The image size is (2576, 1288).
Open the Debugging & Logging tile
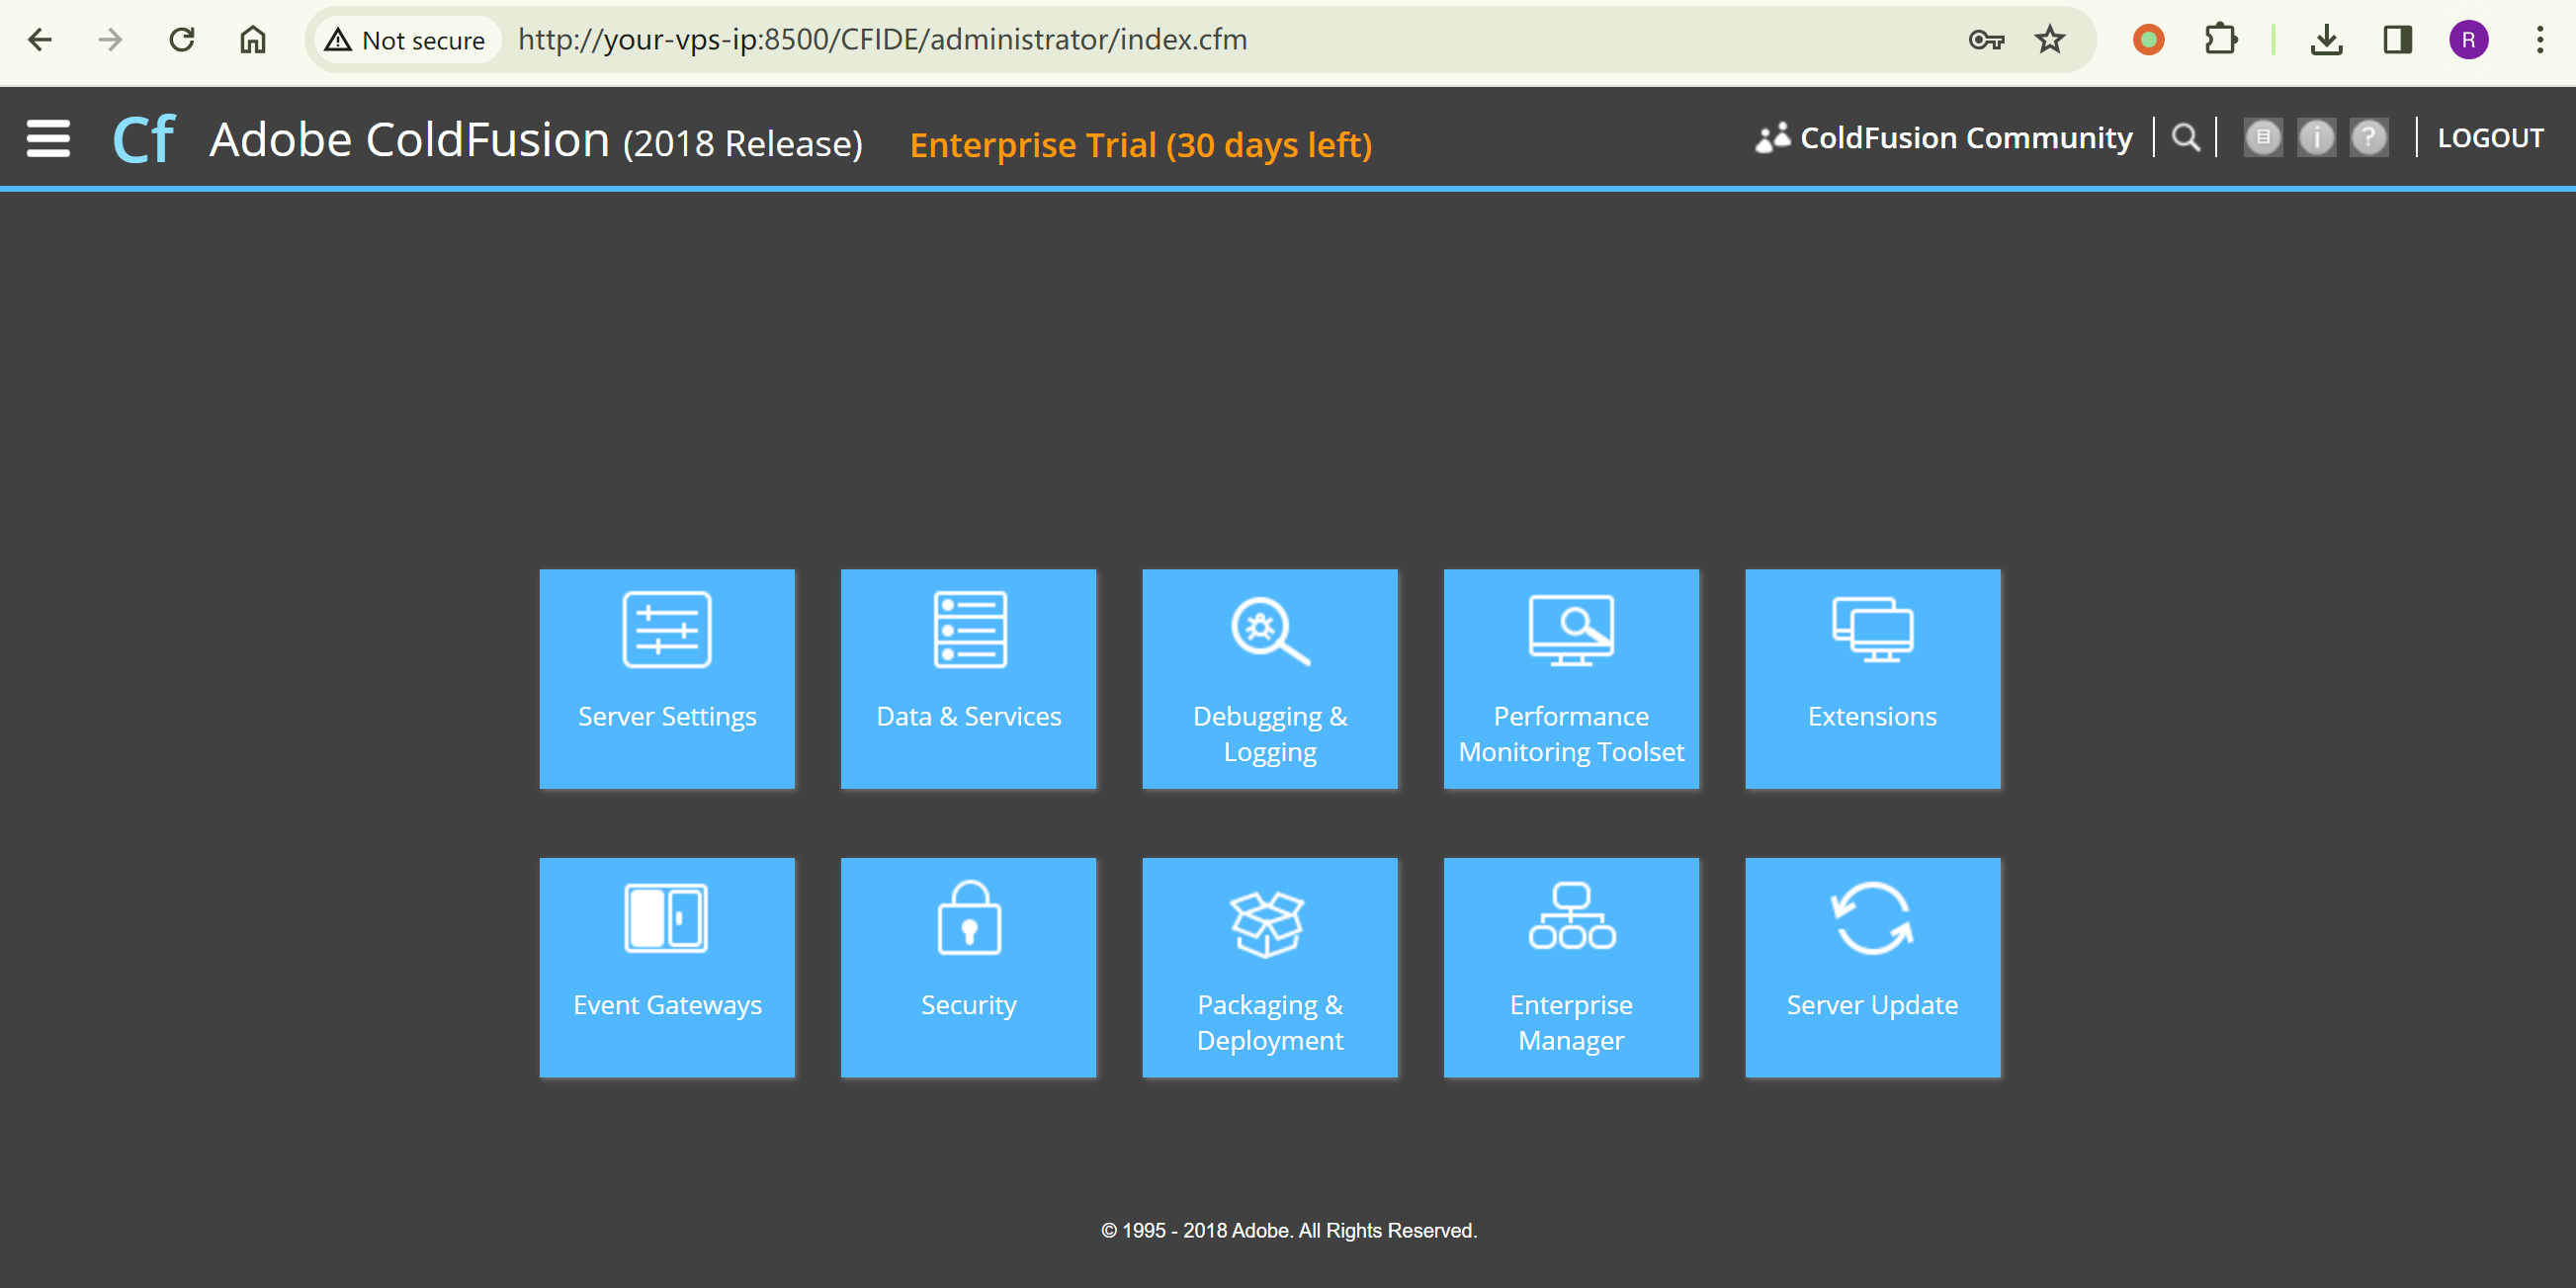(1270, 678)
